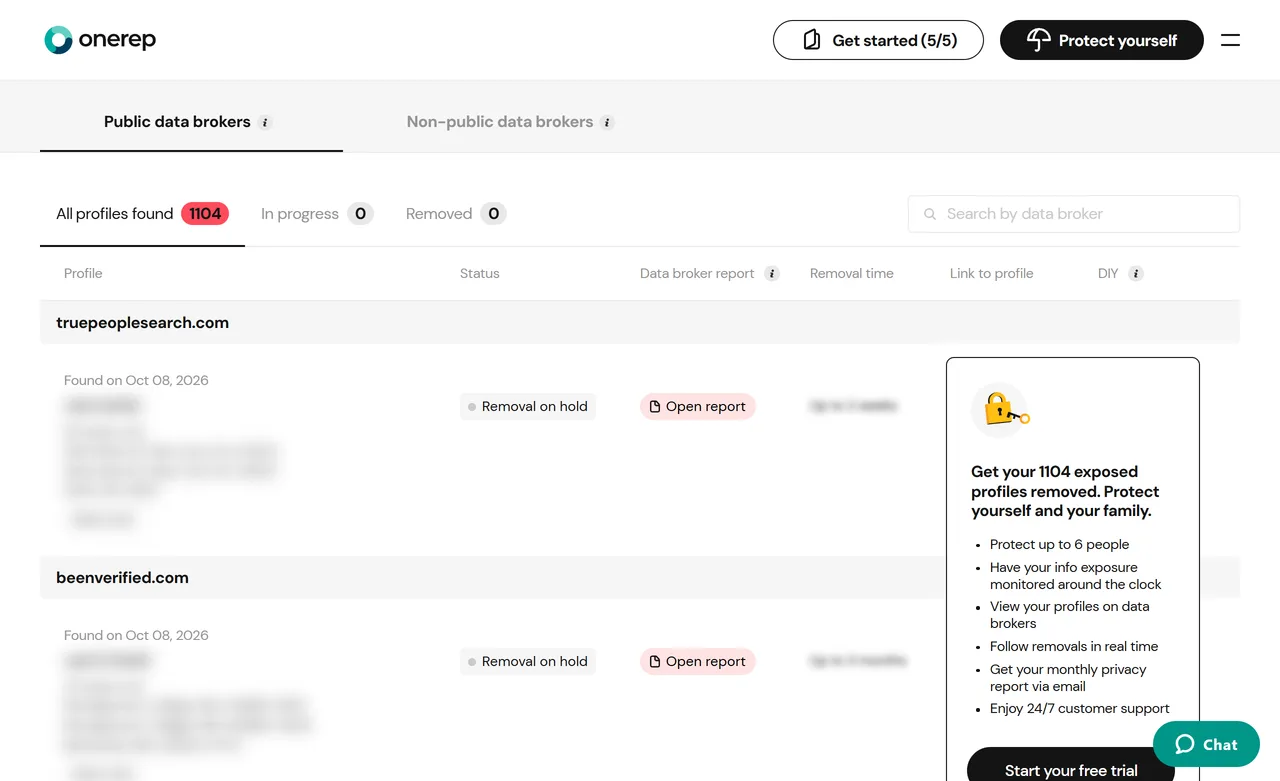
Task: Click info icon beside DIY column
Action: coord(1136,273)
